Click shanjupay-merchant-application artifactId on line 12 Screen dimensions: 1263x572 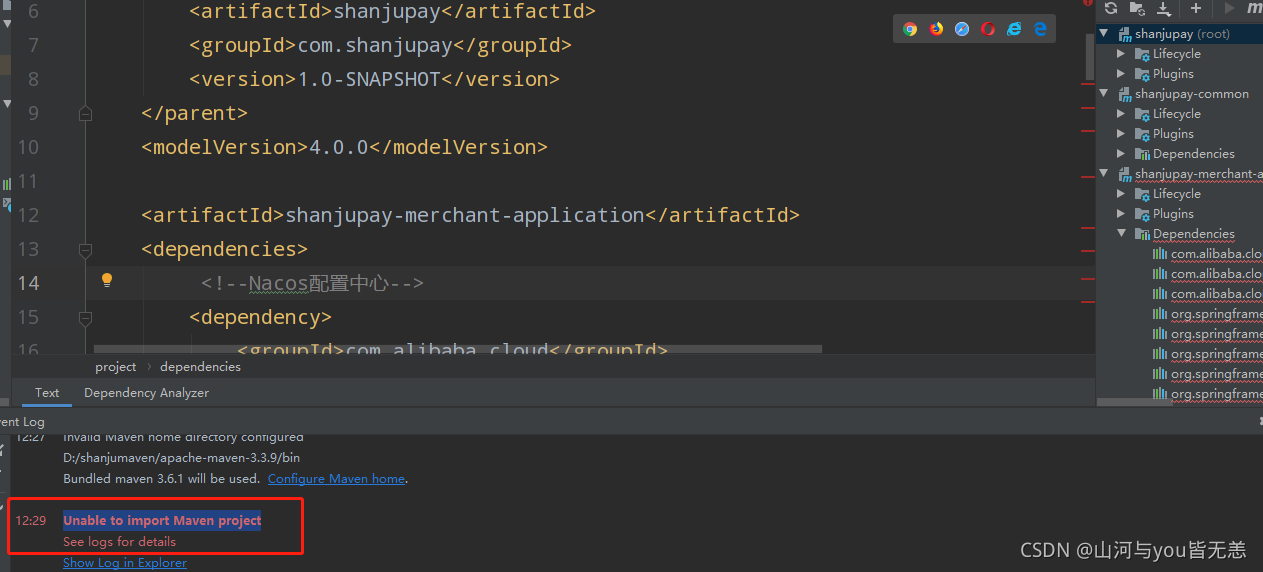pyautogui.click(x=465, y=215)
